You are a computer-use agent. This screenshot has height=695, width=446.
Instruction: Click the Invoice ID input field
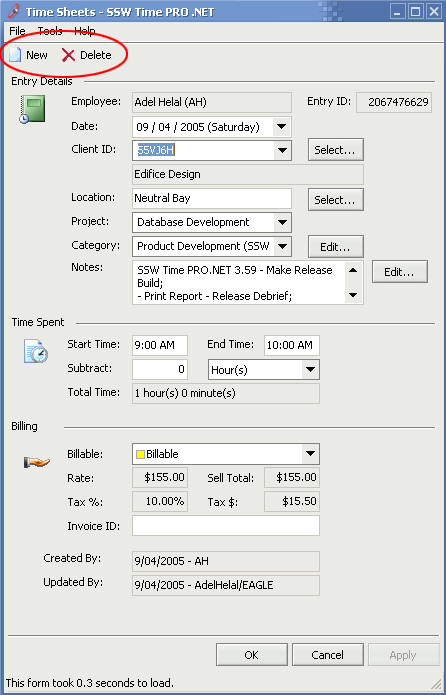point(226,526)
